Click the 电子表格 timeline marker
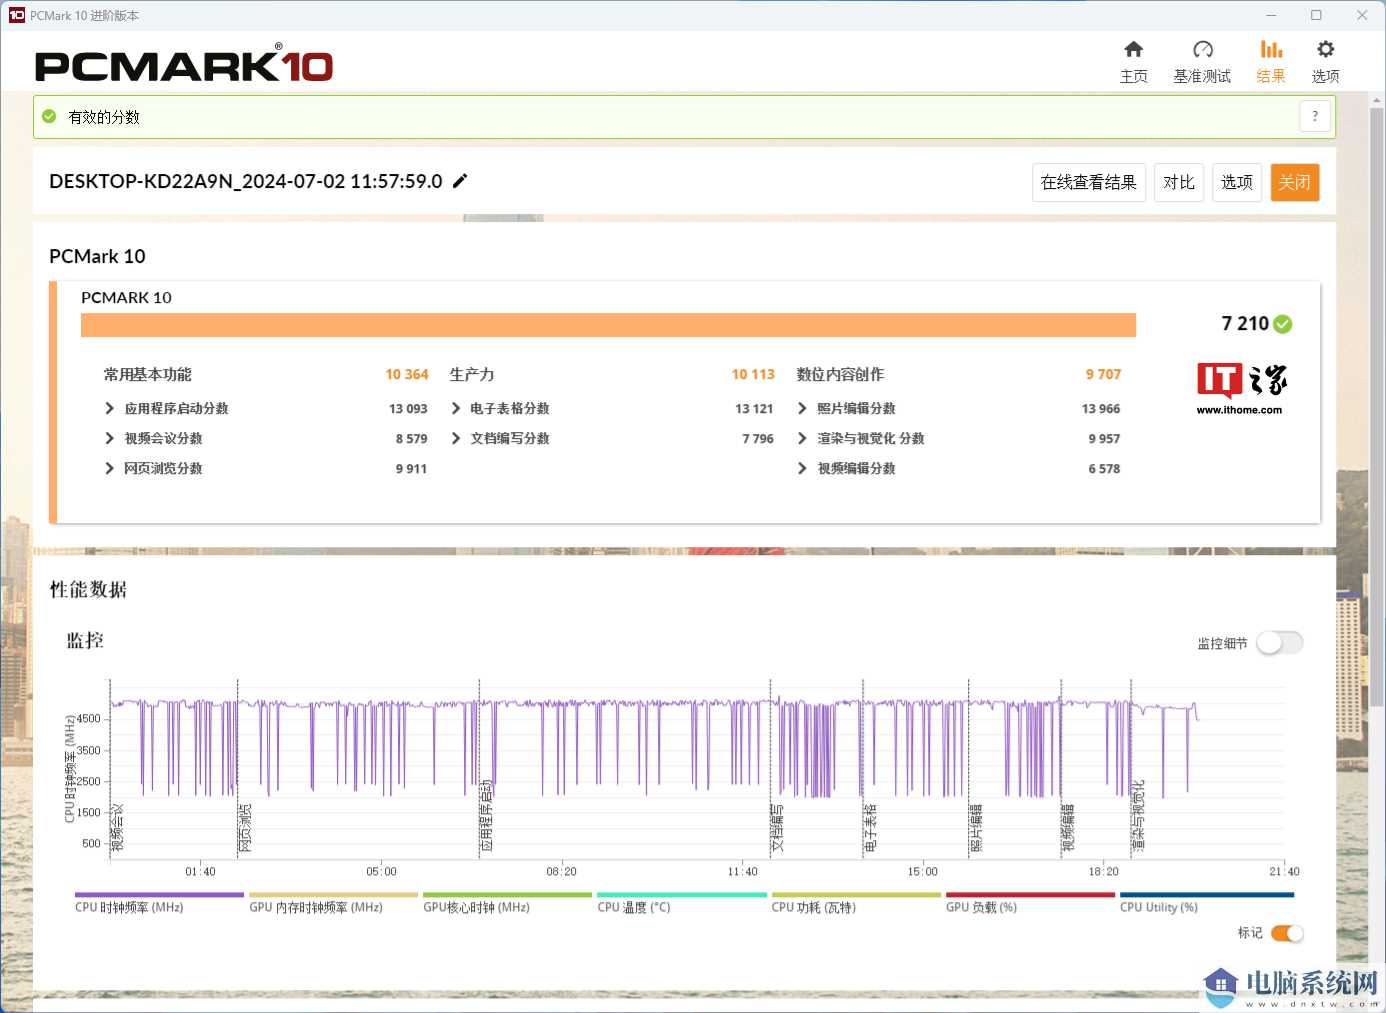 870,827
